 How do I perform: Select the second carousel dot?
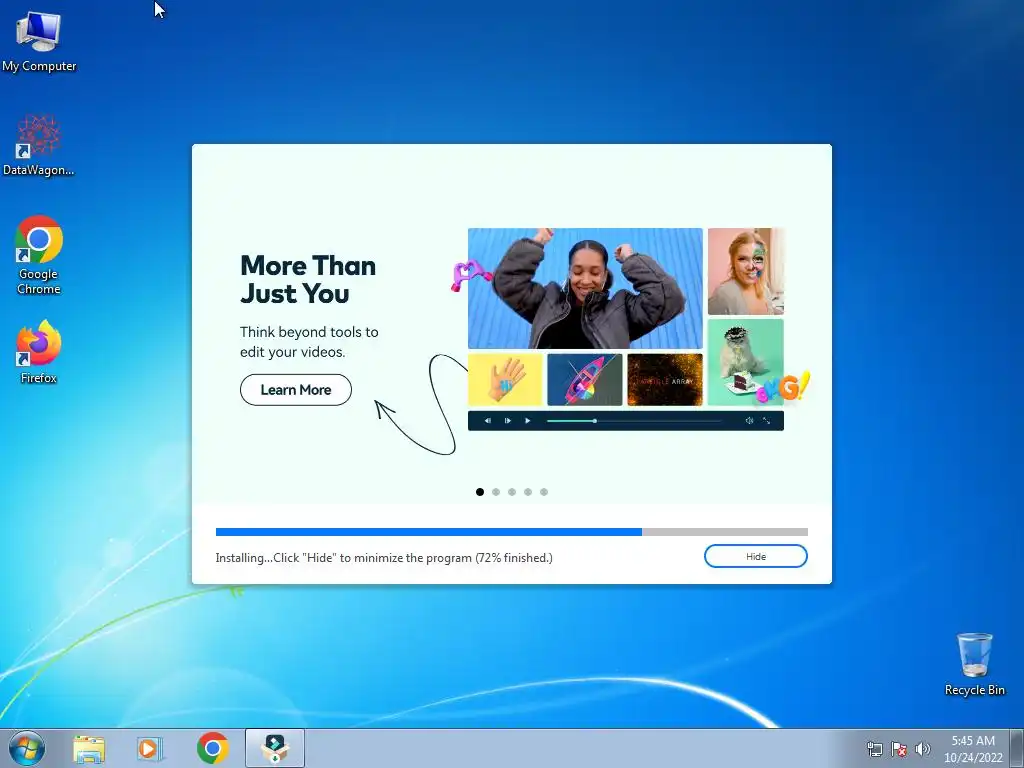click(x=496, y=492)
